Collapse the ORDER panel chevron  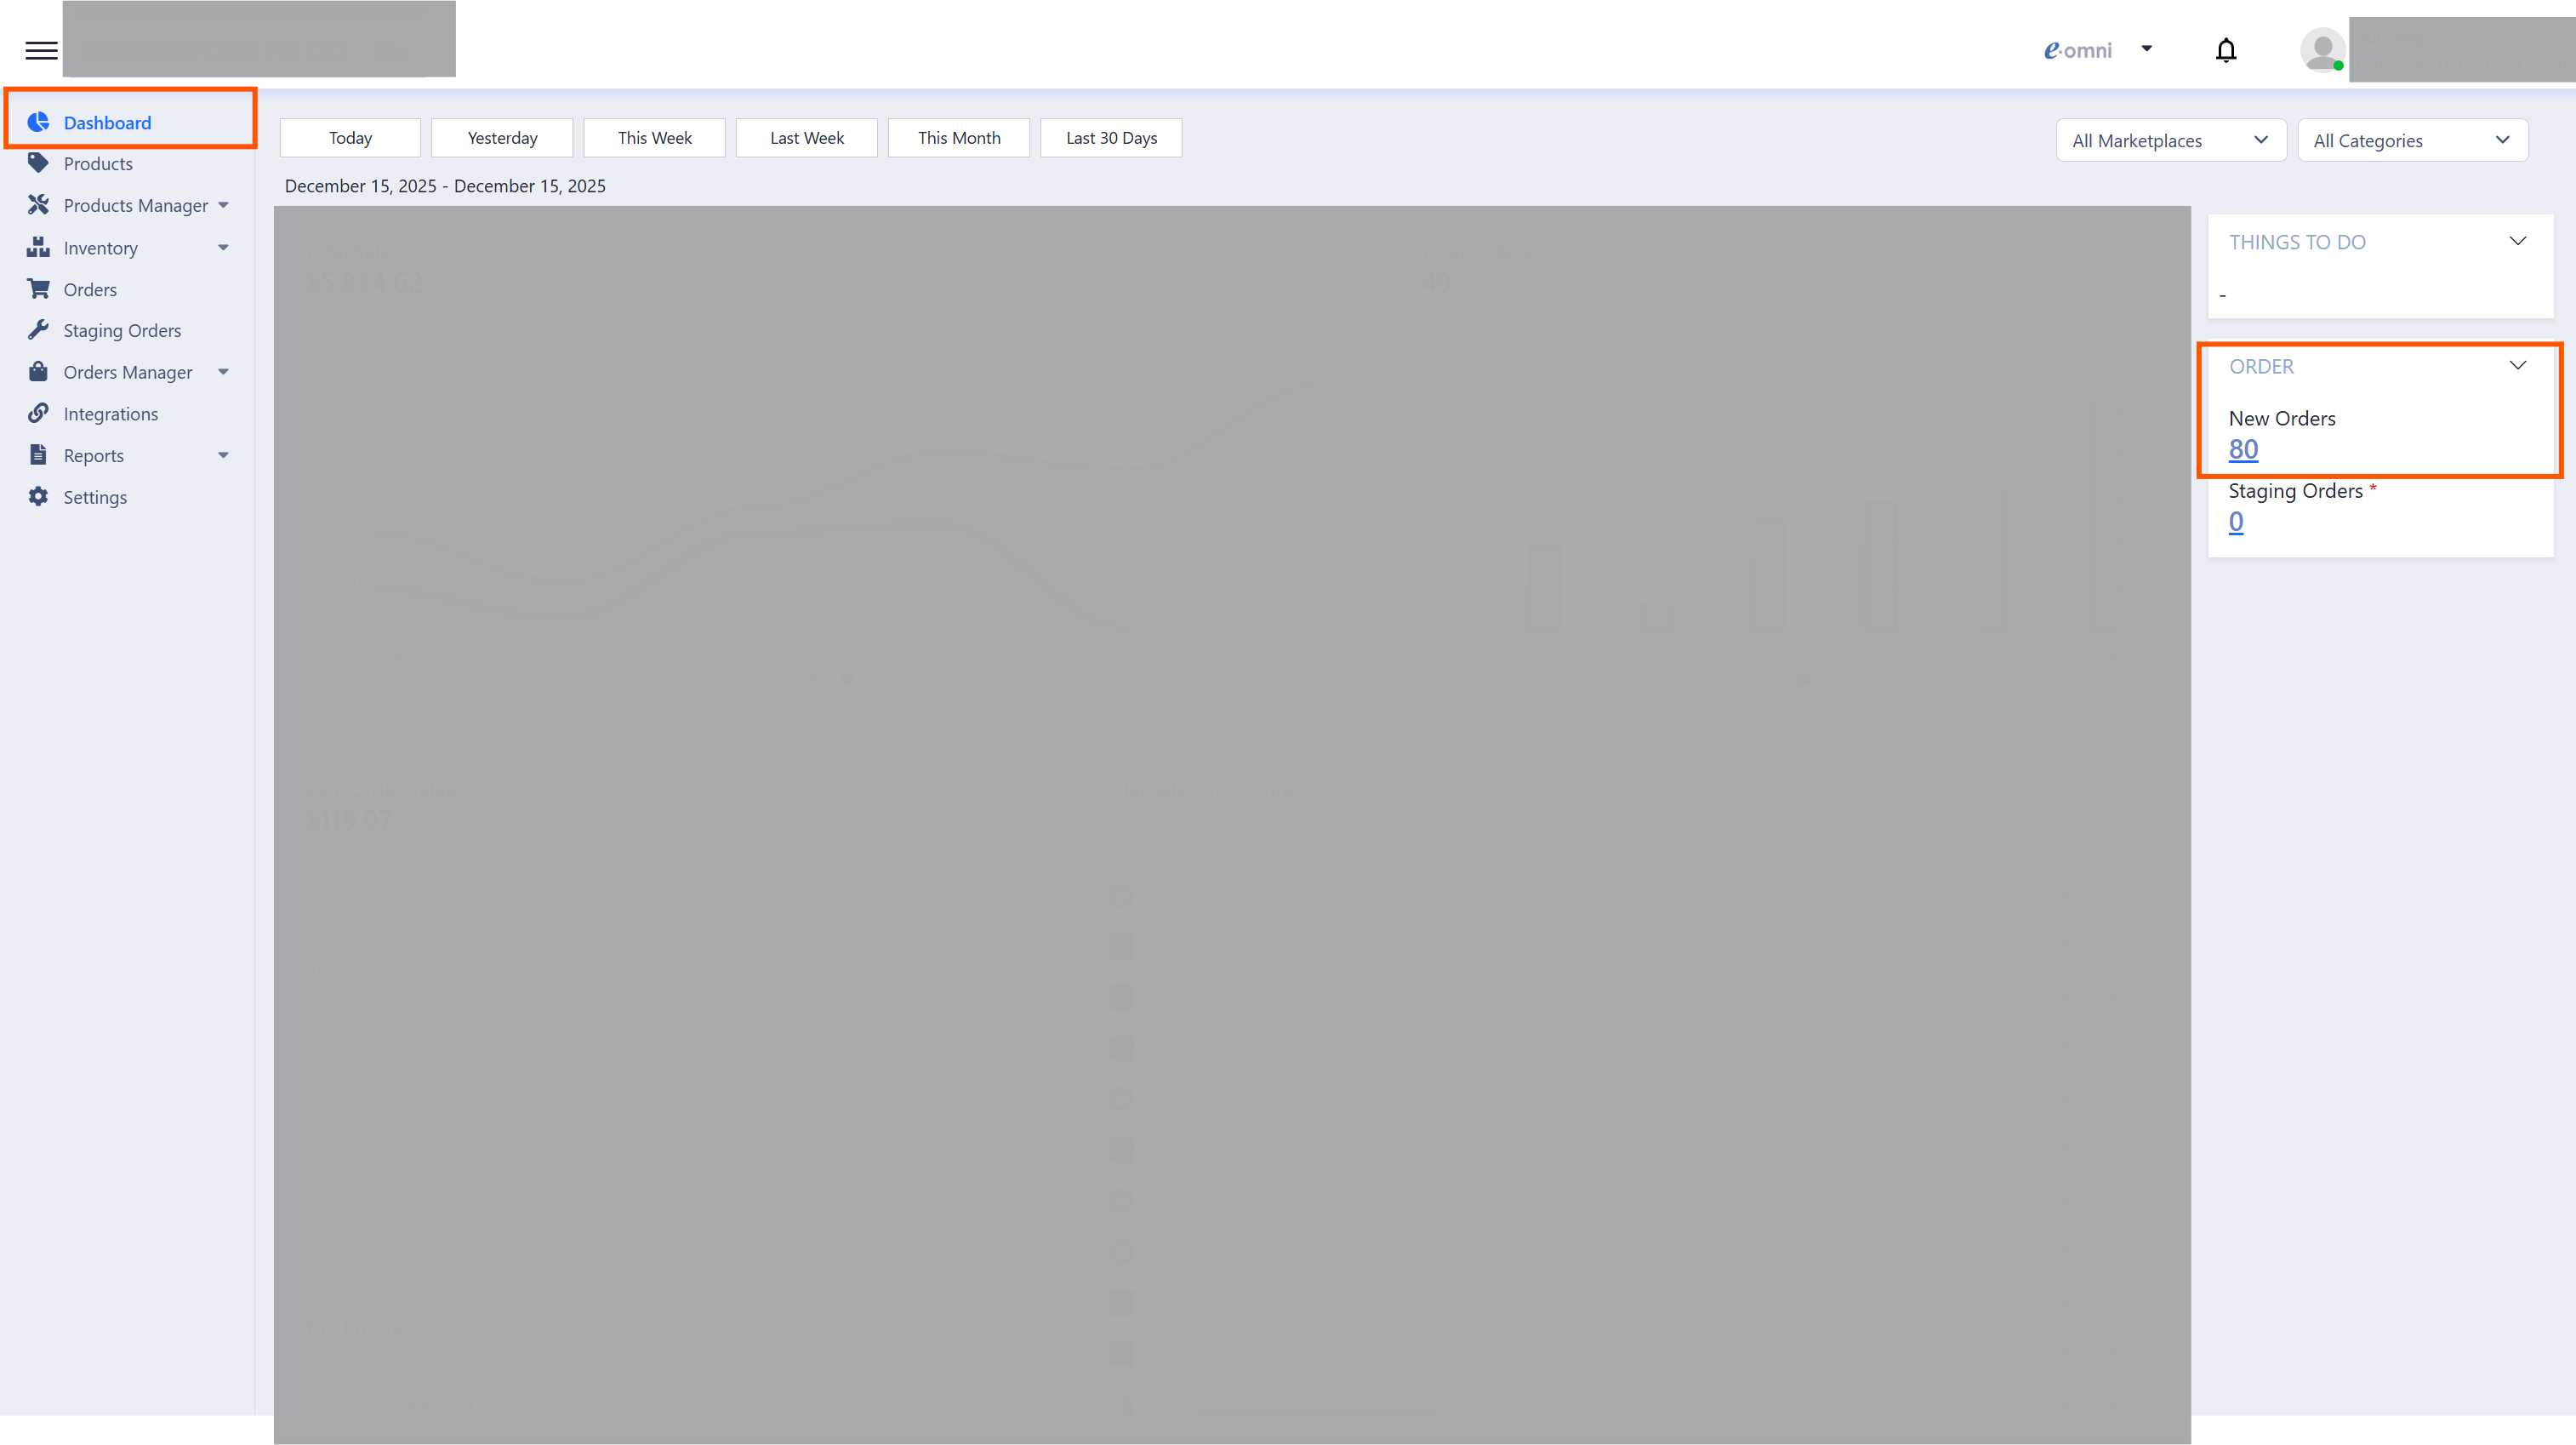click(2517, 365)
